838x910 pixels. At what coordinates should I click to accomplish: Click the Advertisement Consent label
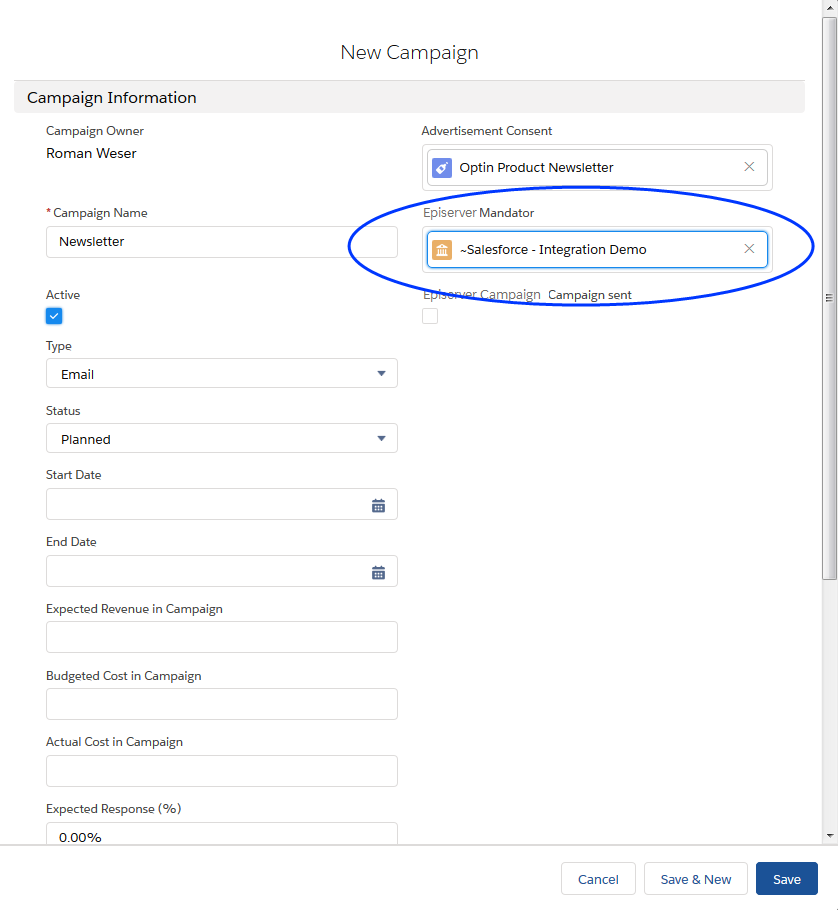click(486, 131)
